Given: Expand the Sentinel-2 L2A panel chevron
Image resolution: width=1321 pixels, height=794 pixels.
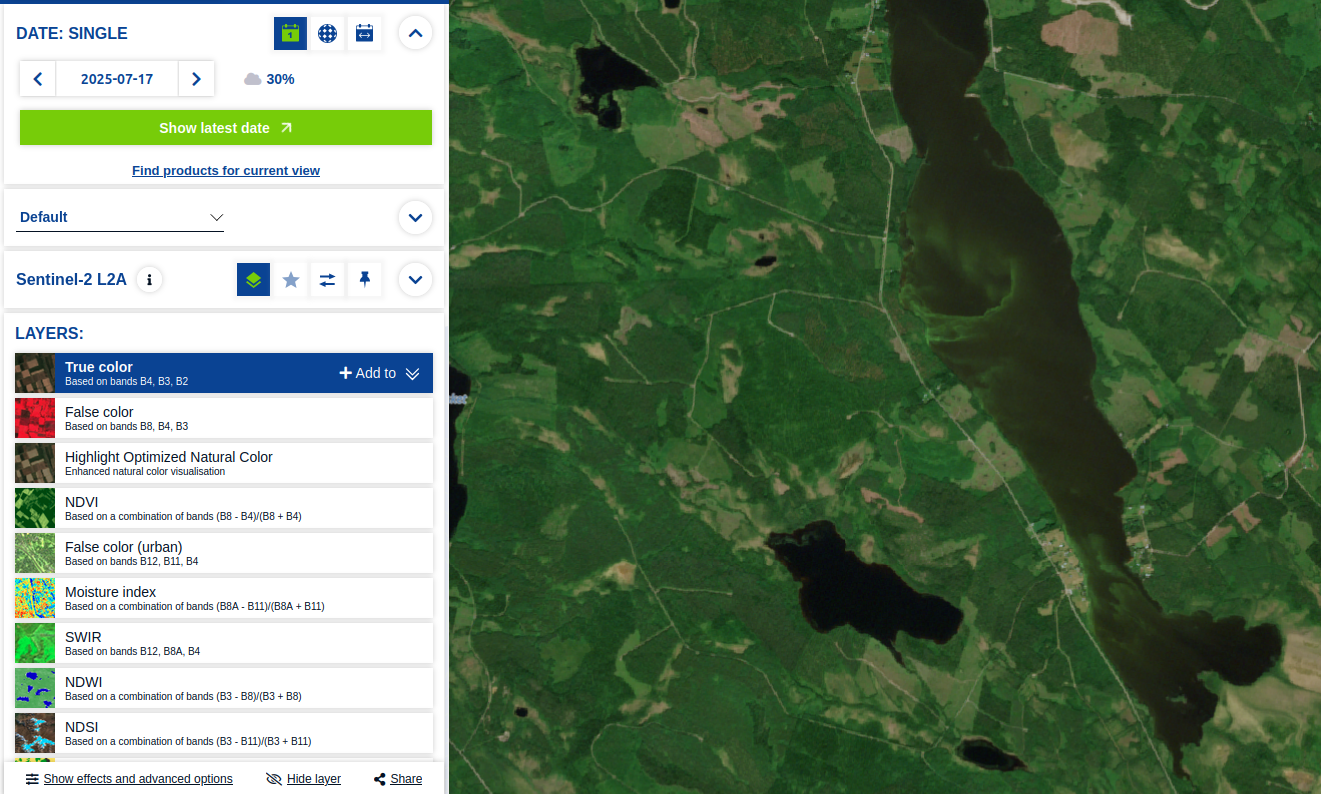Looking at the screenshot, I should click(415, 280).
